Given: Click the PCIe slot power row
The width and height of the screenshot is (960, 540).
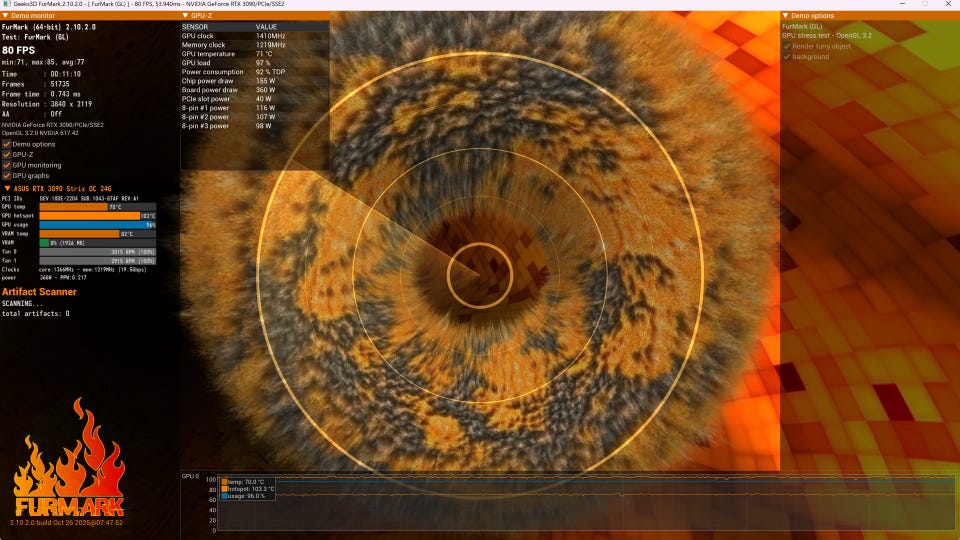Looking at the screenshot, I should [x=255, y=99].
